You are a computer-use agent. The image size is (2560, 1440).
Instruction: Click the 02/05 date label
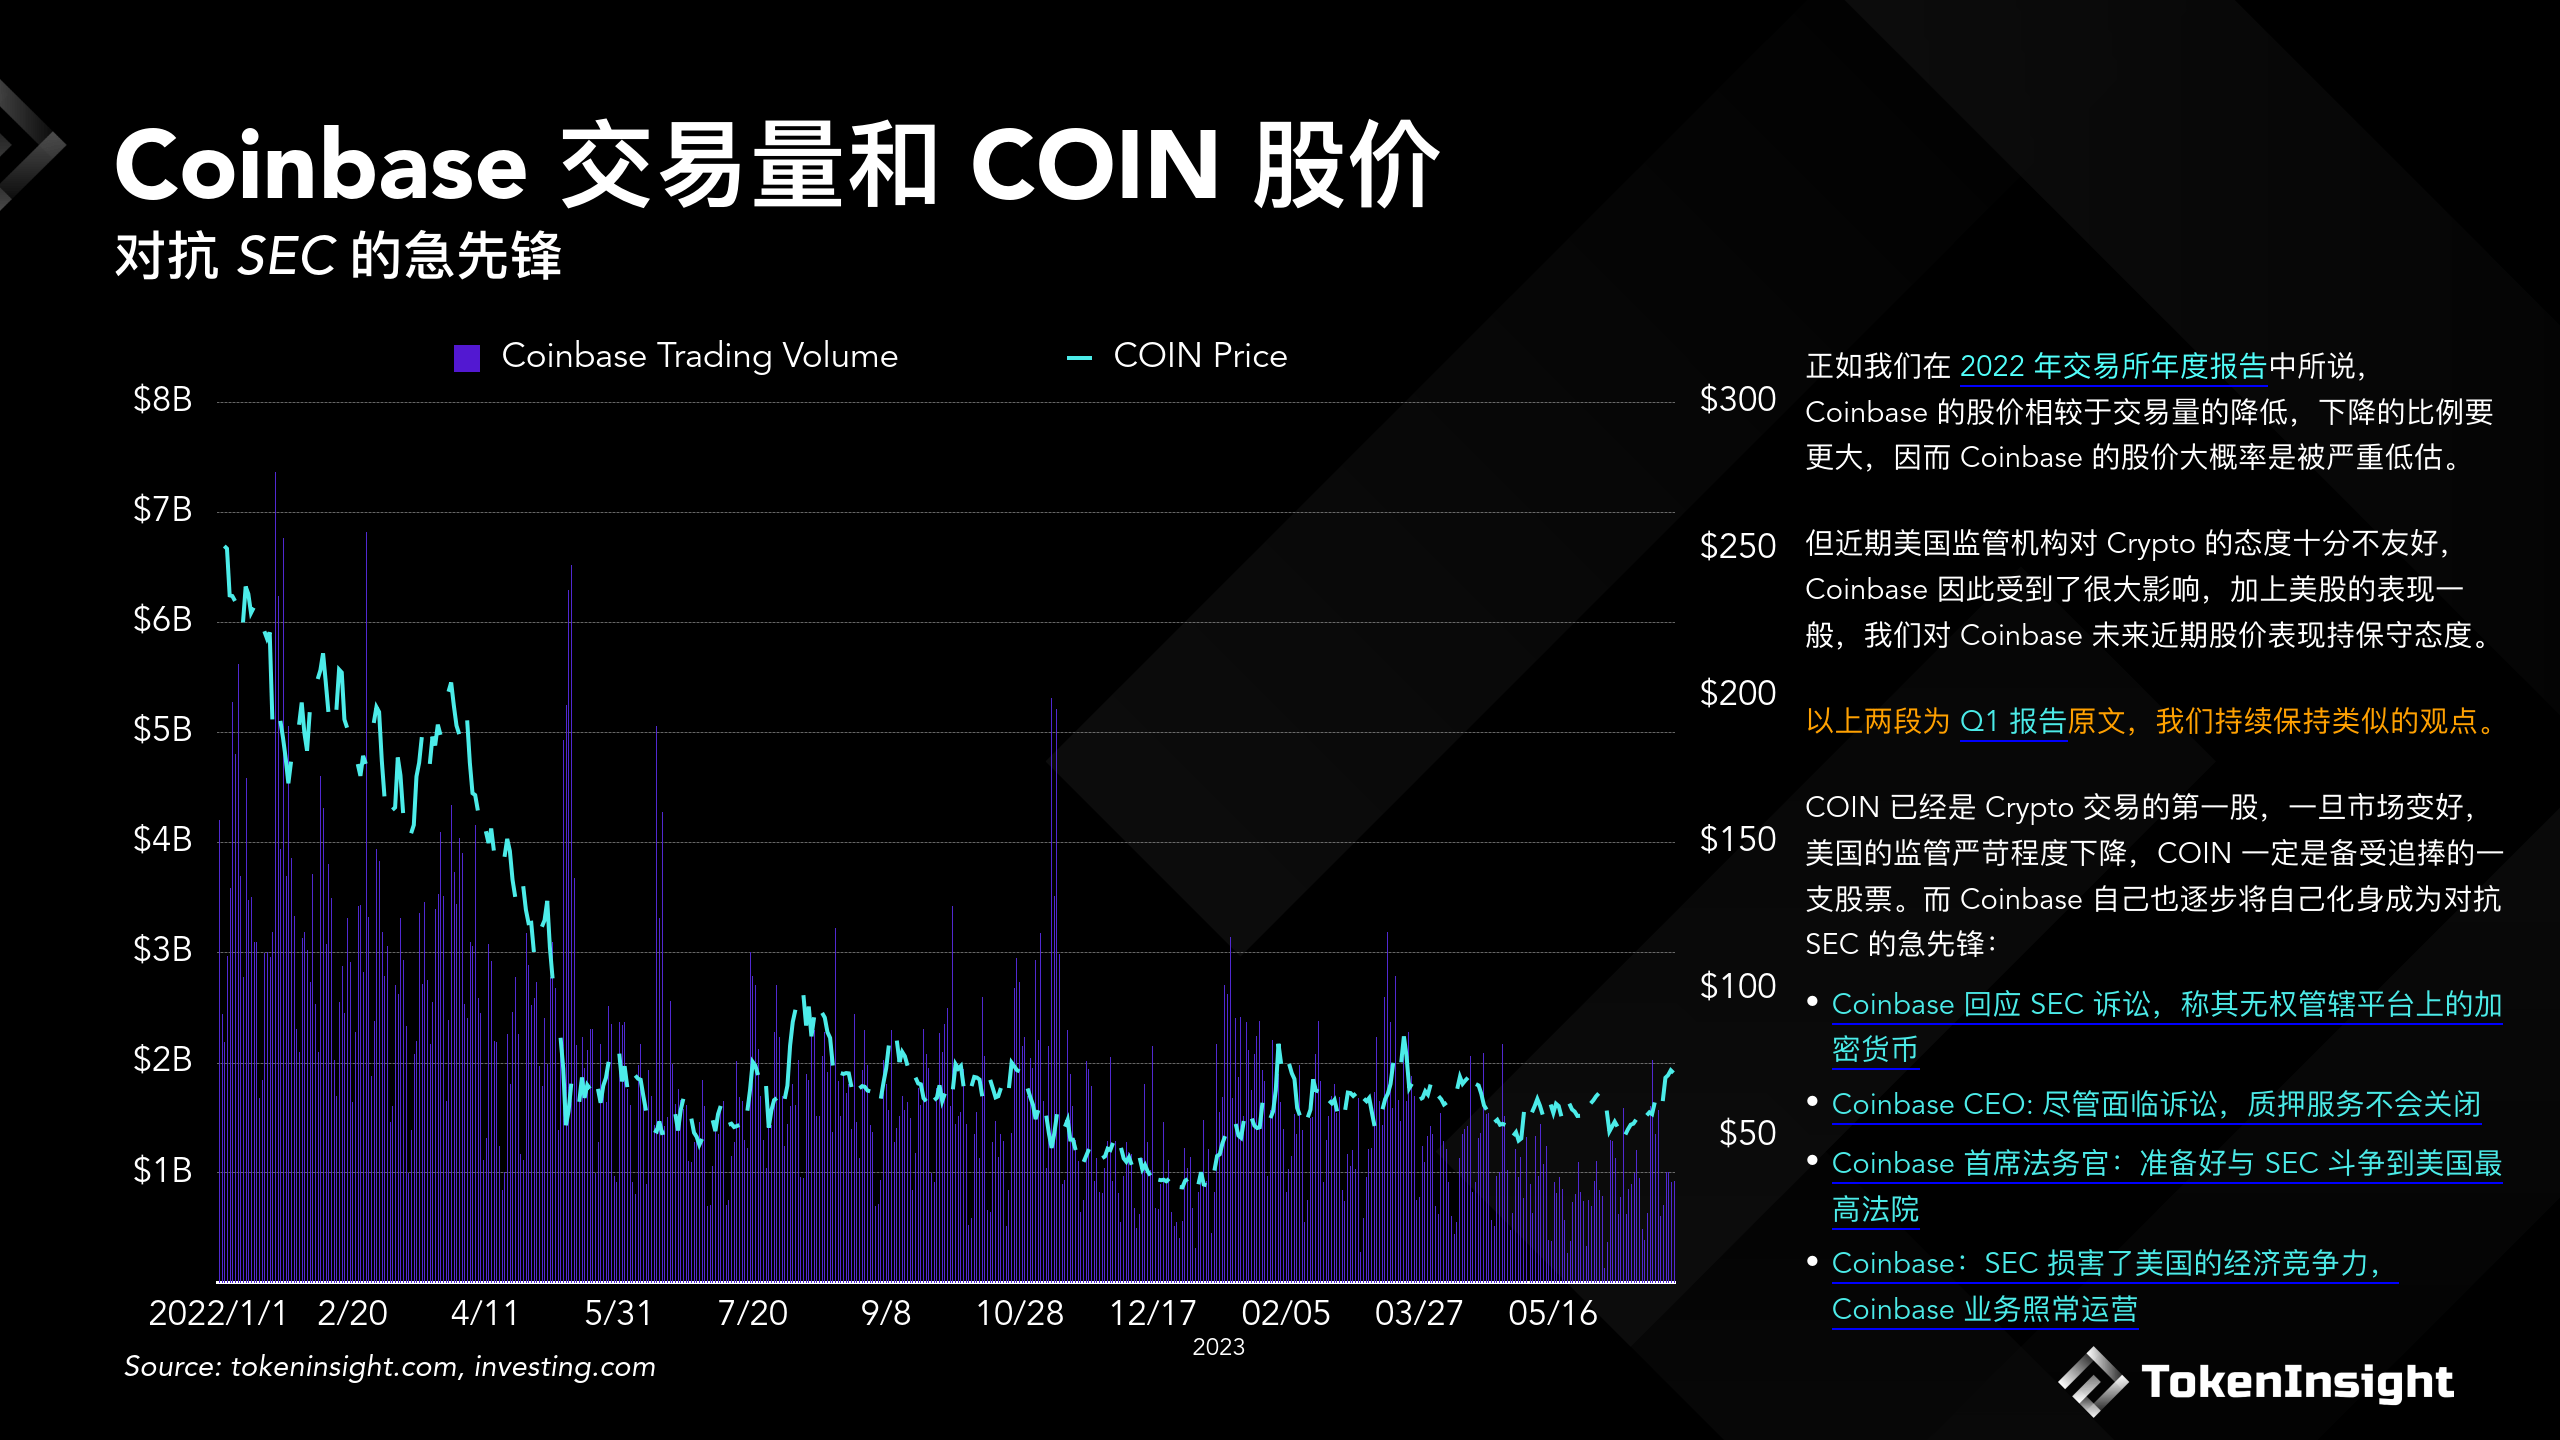point(1286,1313)
